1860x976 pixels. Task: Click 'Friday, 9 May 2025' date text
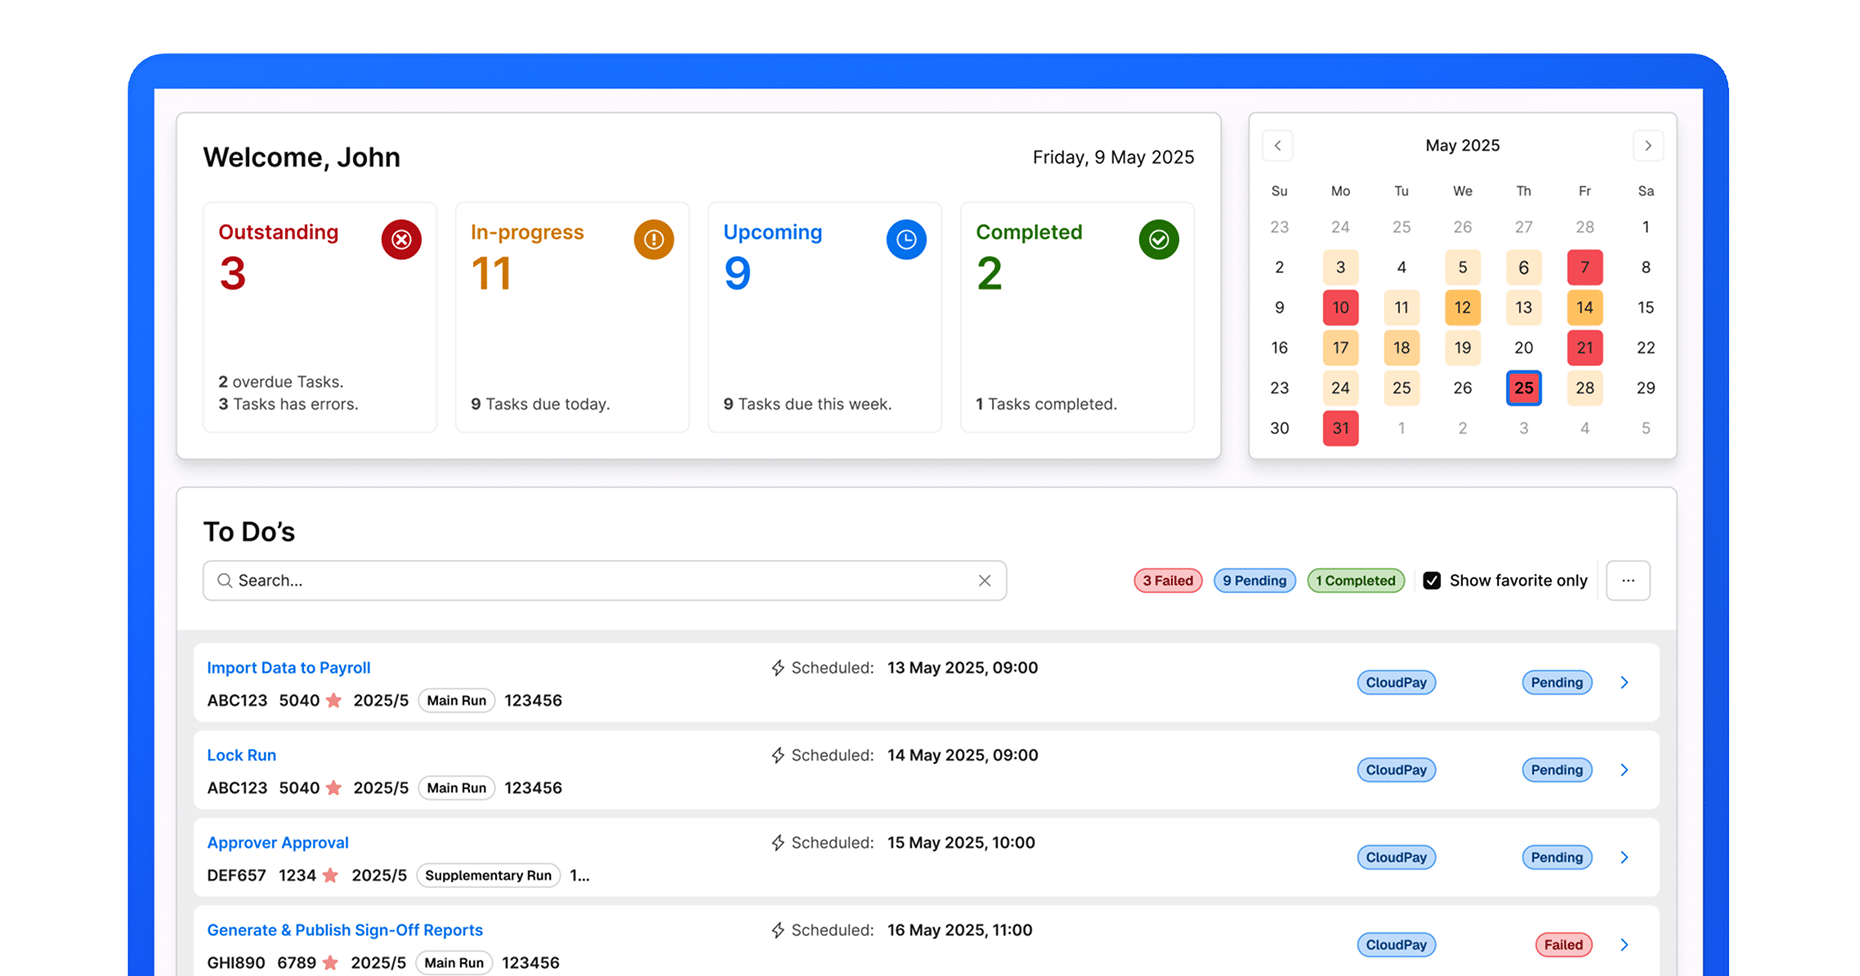click(x=1113, y=157)
